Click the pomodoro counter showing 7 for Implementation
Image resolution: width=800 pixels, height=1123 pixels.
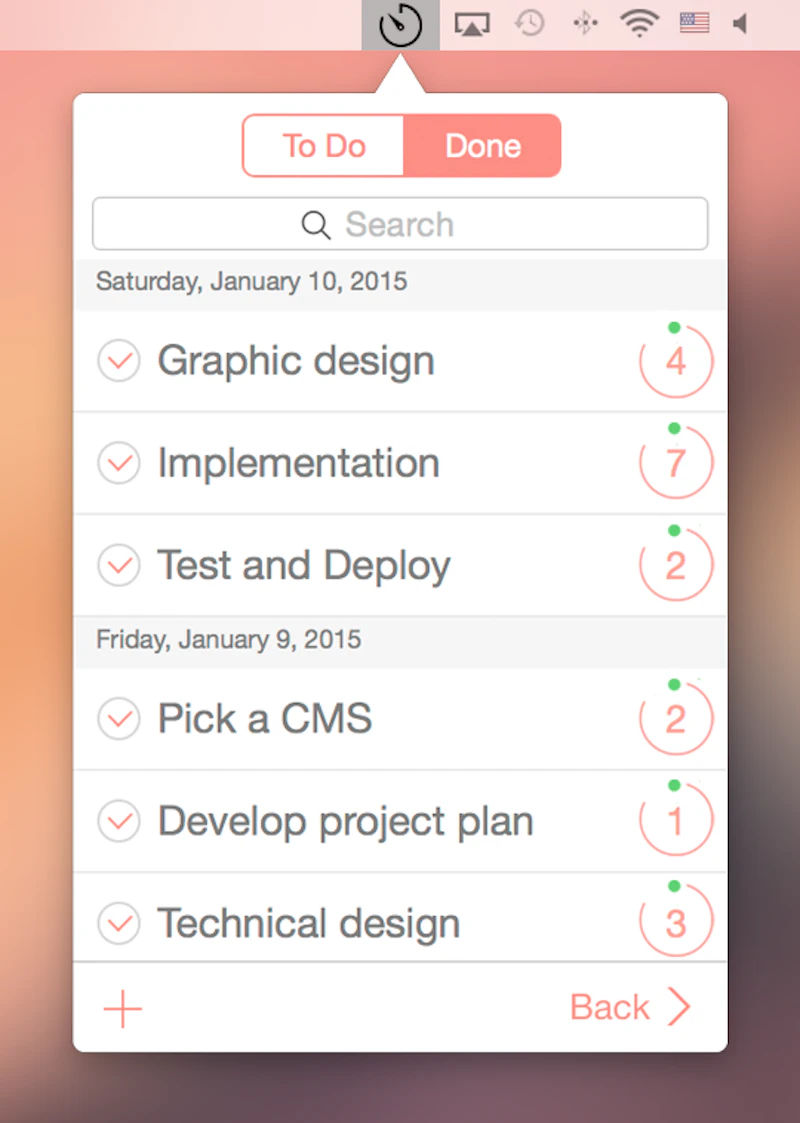click(x=676, y=463)
